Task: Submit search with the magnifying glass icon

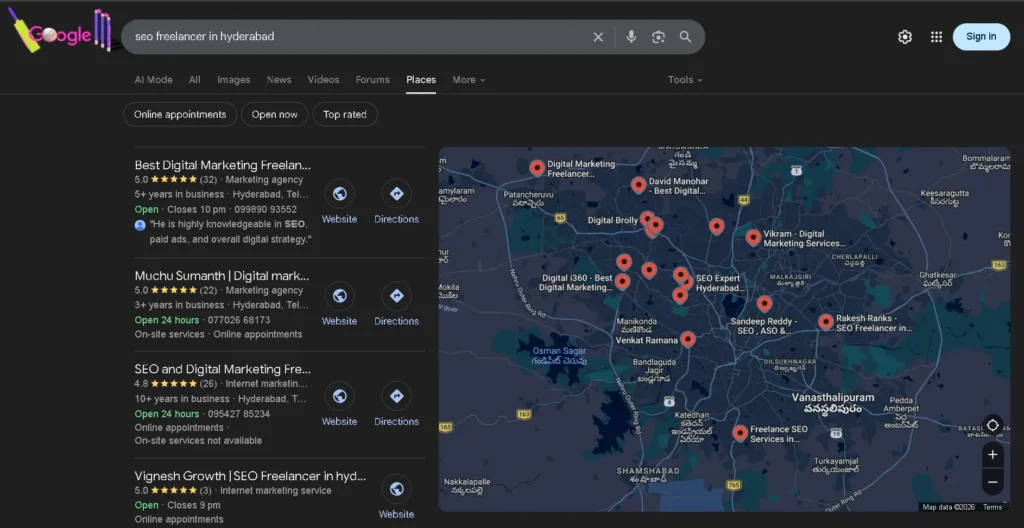Action: coord(685,37)
